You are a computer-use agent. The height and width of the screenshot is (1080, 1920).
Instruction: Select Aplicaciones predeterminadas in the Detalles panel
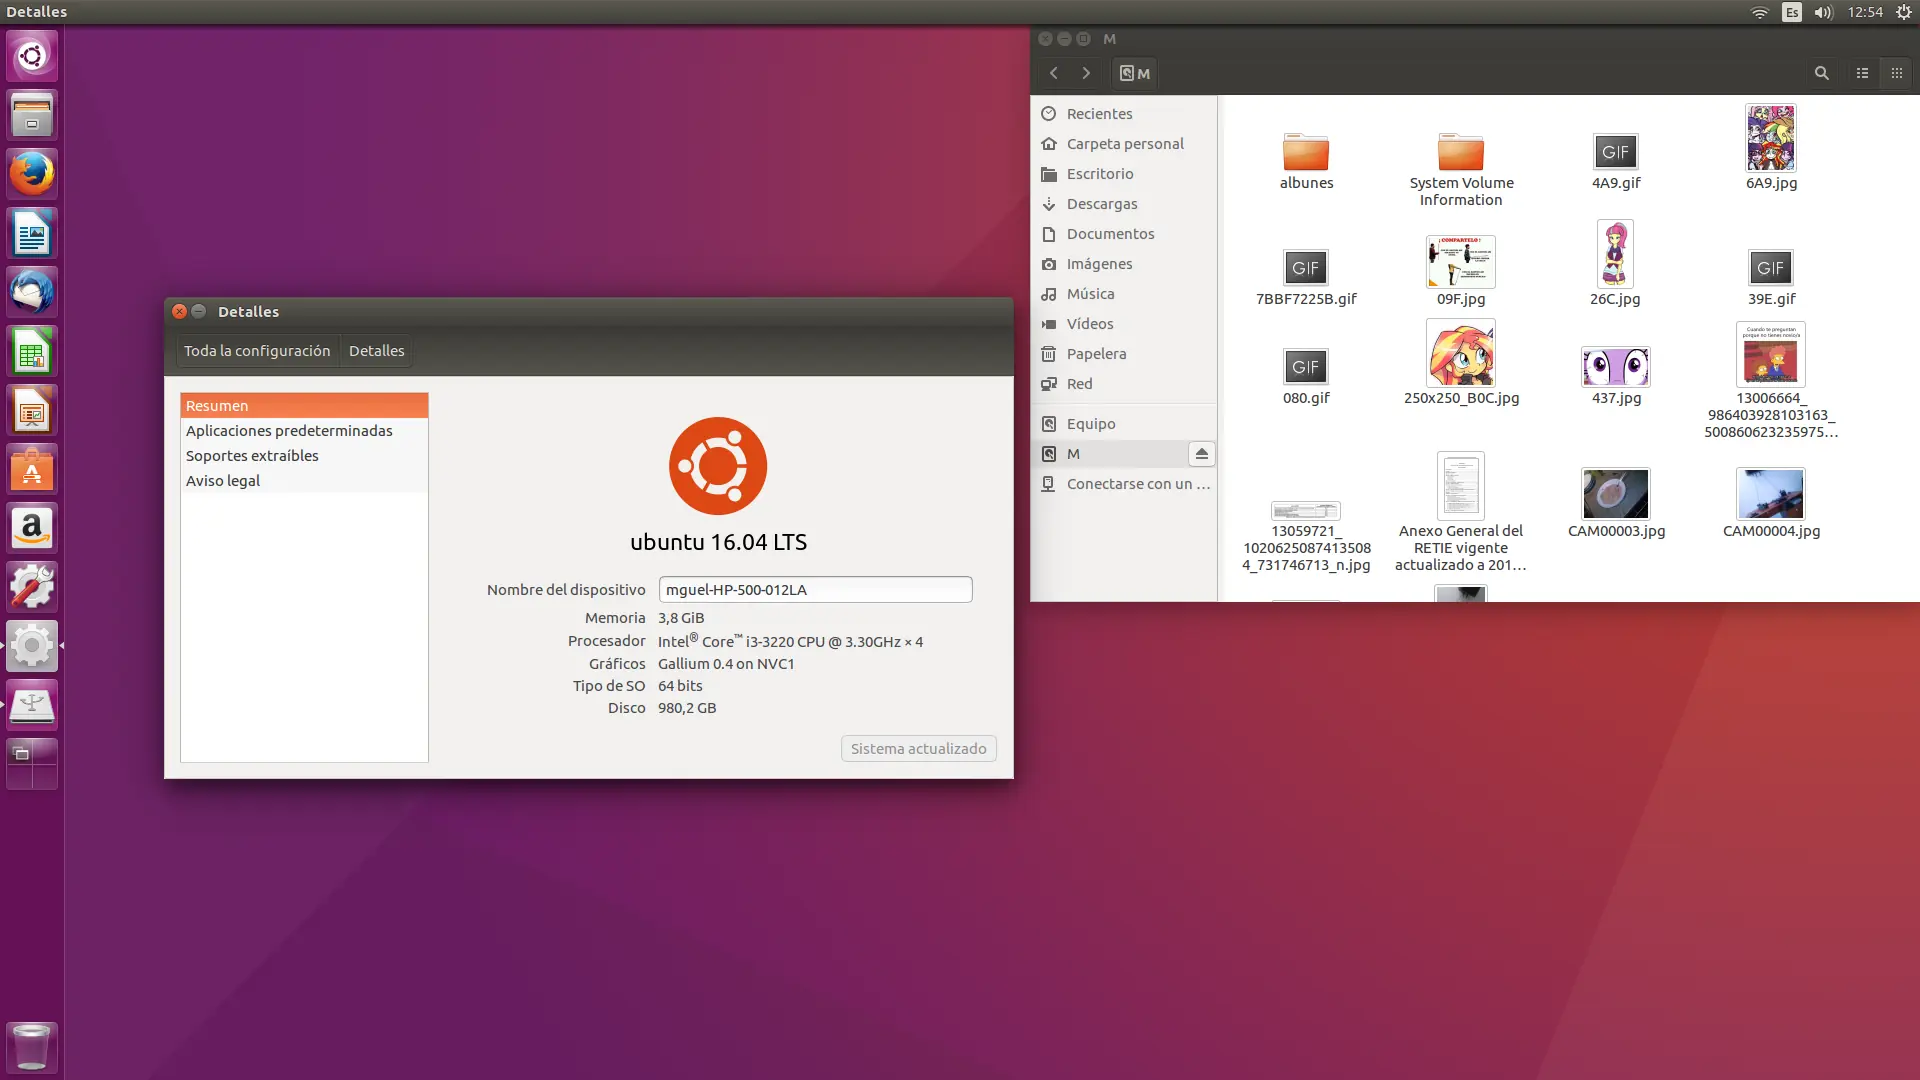tap(290, 430)
